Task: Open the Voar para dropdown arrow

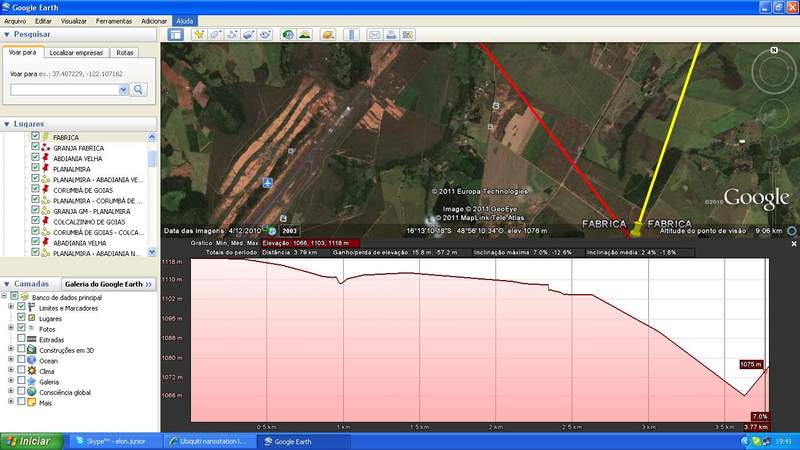Action: pyautogui.click(x=123, y=90)
